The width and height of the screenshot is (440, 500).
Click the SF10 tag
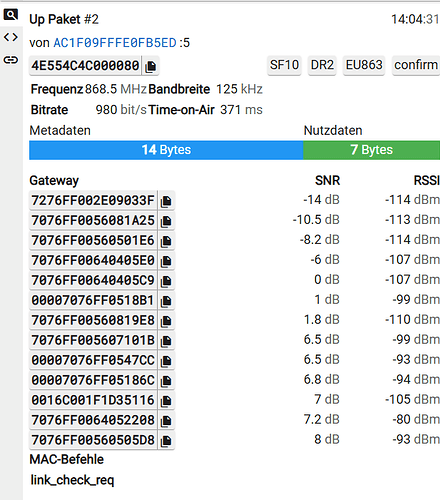pos(284,65)
